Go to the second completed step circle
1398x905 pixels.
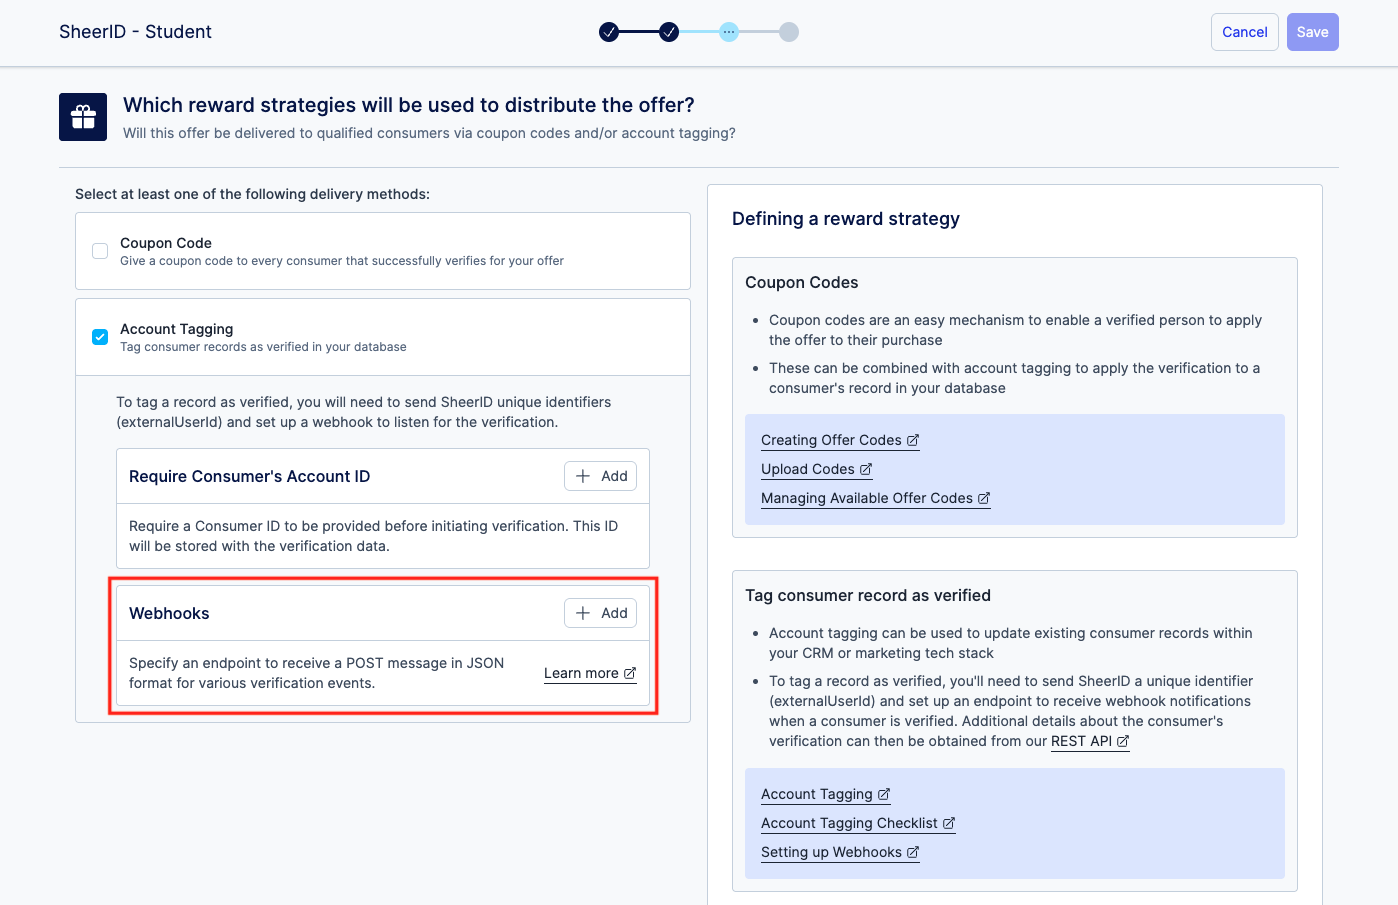point(669,32)
